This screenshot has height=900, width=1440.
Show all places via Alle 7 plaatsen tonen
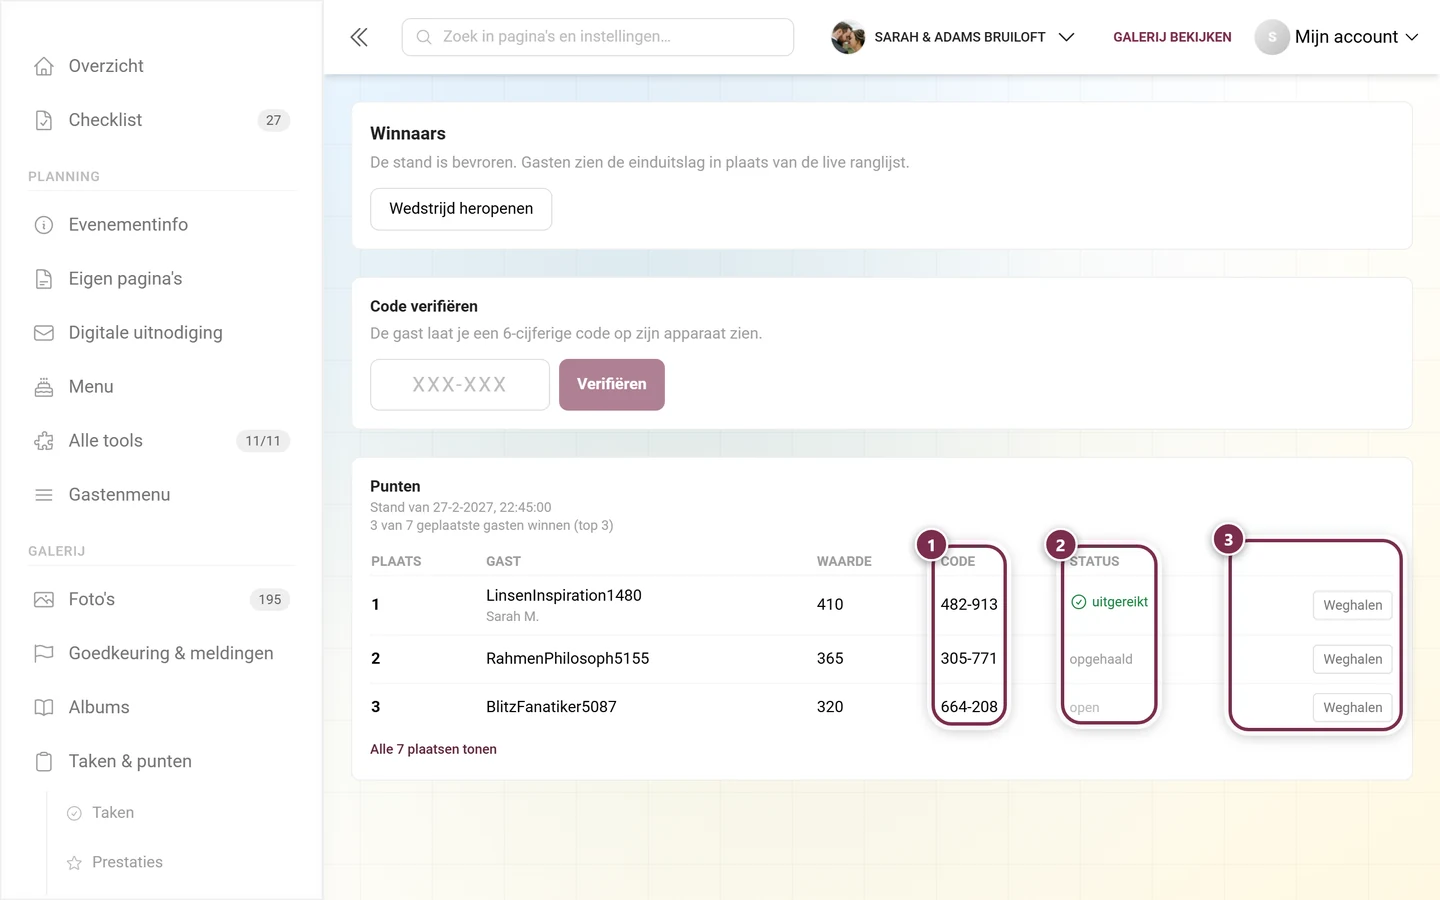433,749
